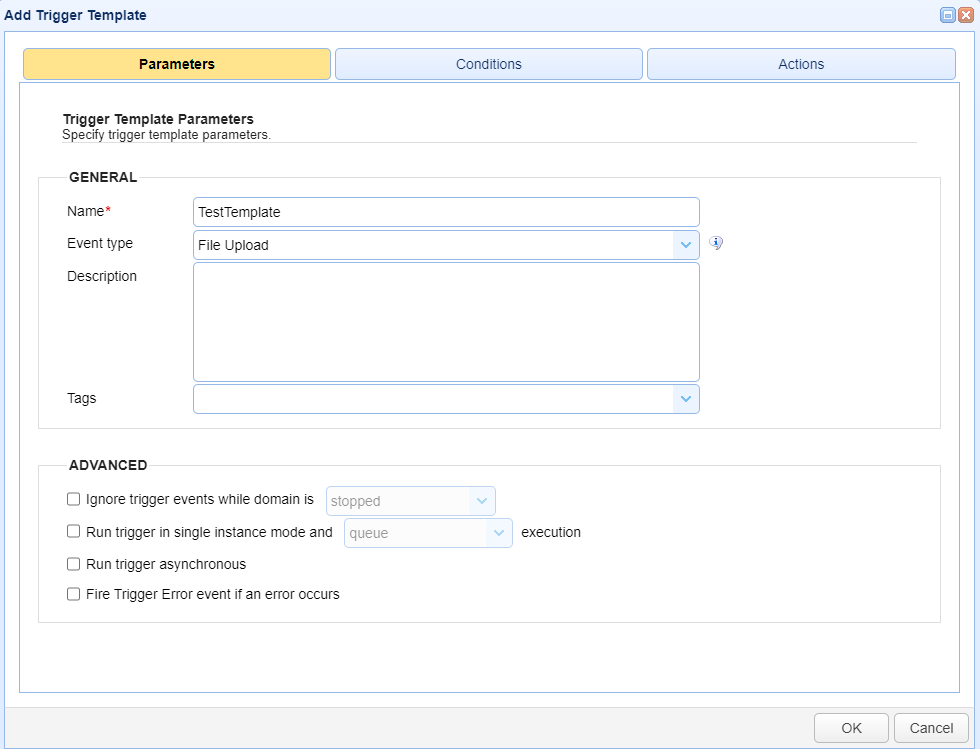The height and width of the screenshot is (749, 980).
Task: Check Run trigger in single instance mode
Action: 74,531
